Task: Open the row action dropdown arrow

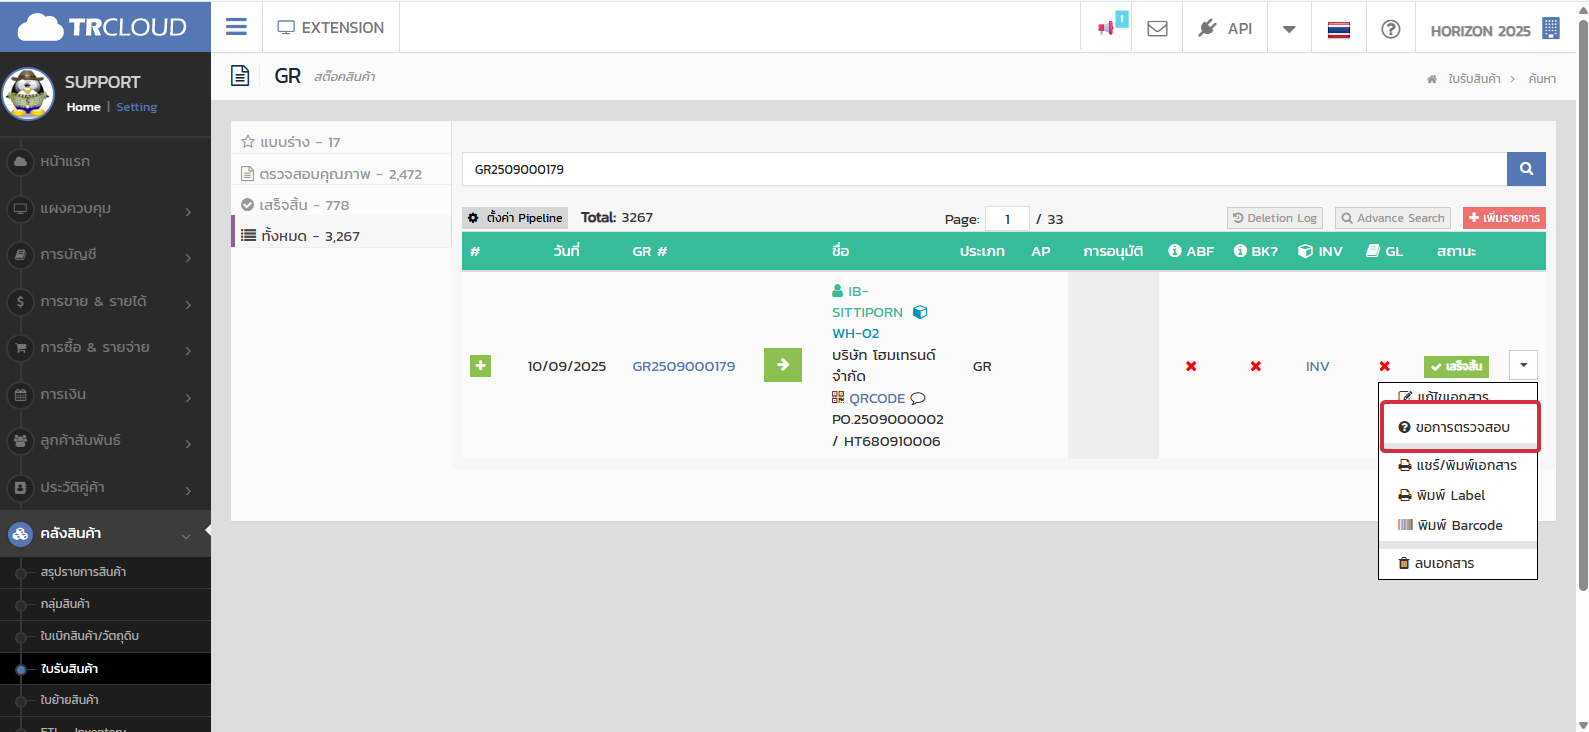Action: [1523, 365]
